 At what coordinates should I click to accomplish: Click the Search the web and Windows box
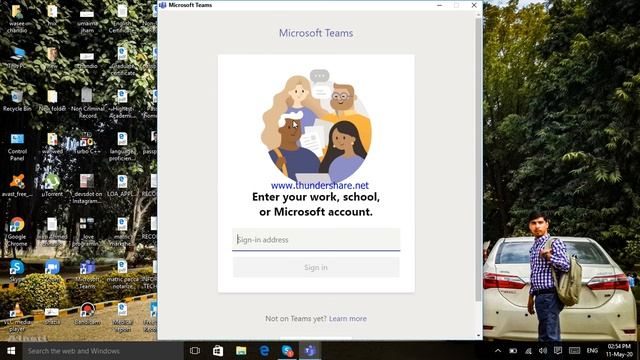point(103,351)
